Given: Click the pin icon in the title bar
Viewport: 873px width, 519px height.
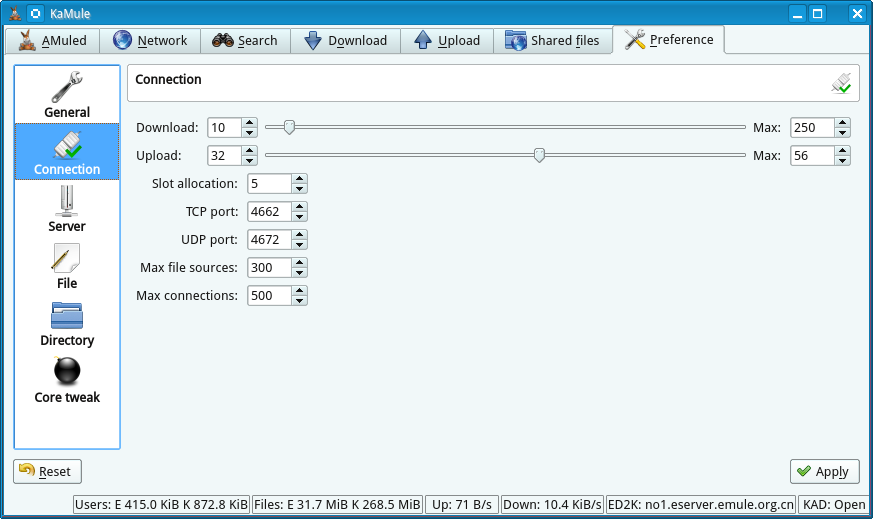Looking at the screenshot, I should [36, 13].
